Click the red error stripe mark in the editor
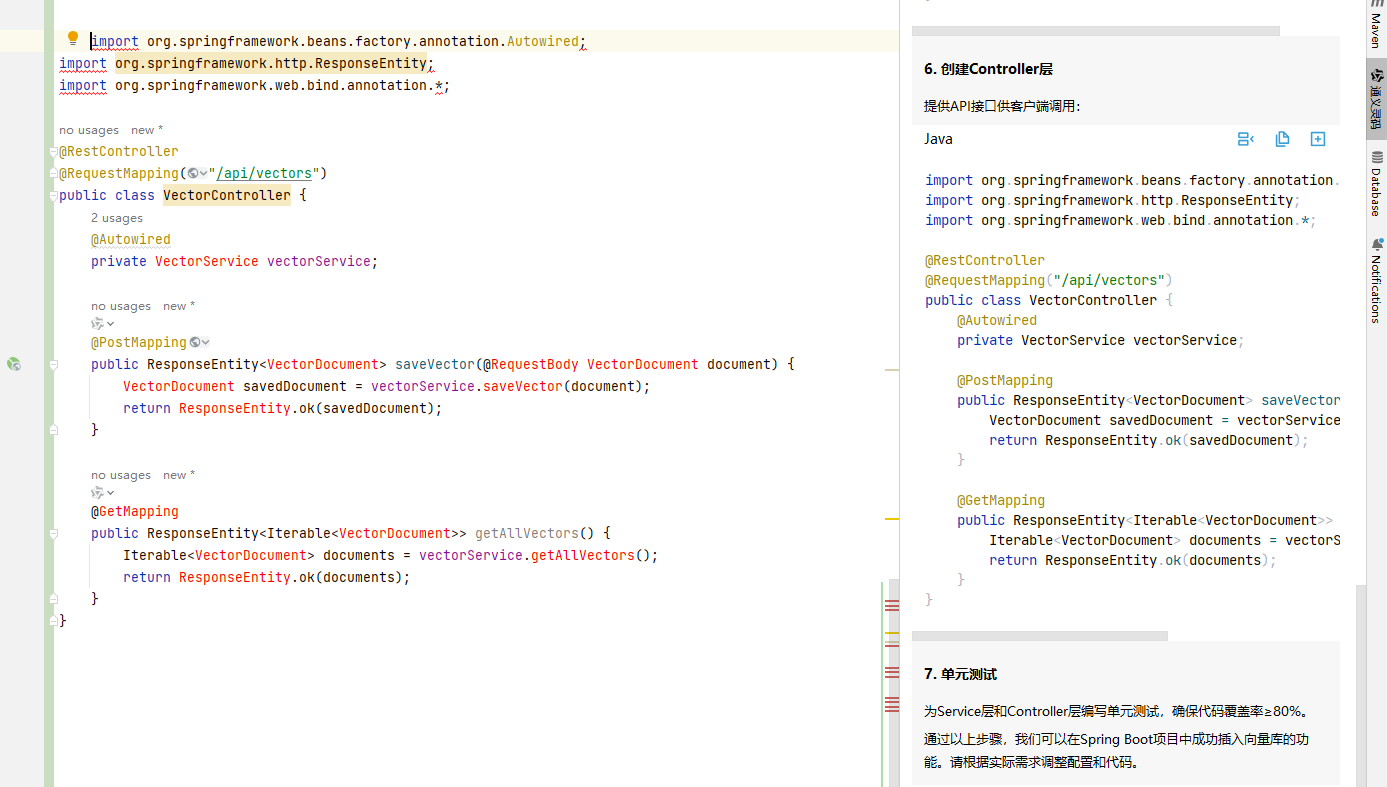This screenshot has height=787, width=1387. (x=892, y=604)
